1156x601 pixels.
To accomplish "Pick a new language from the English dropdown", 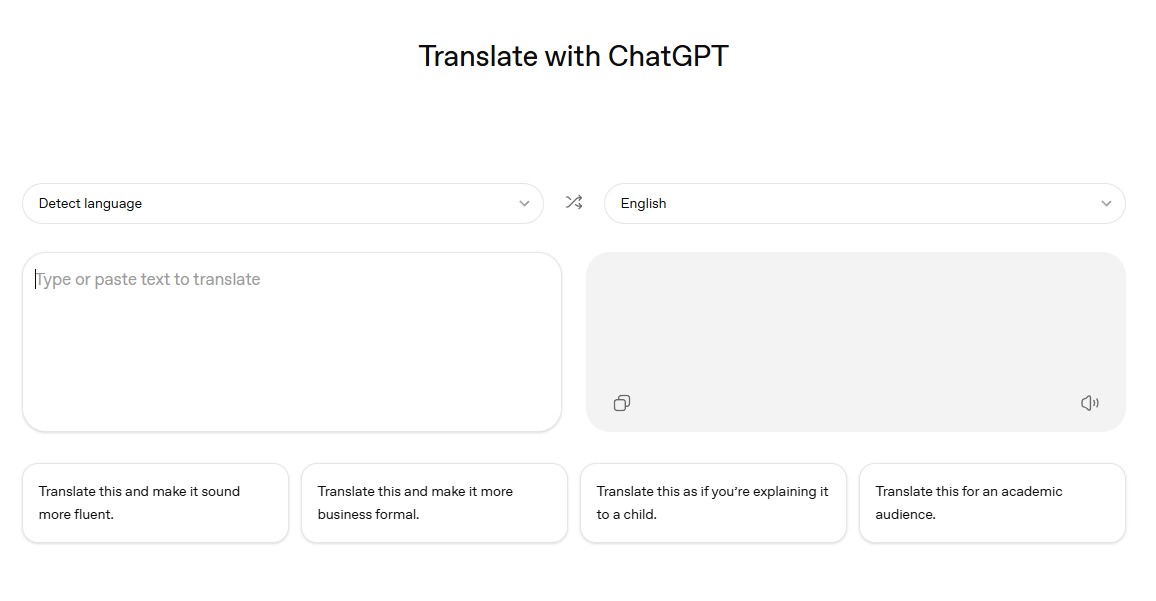I will click(865, 202).
